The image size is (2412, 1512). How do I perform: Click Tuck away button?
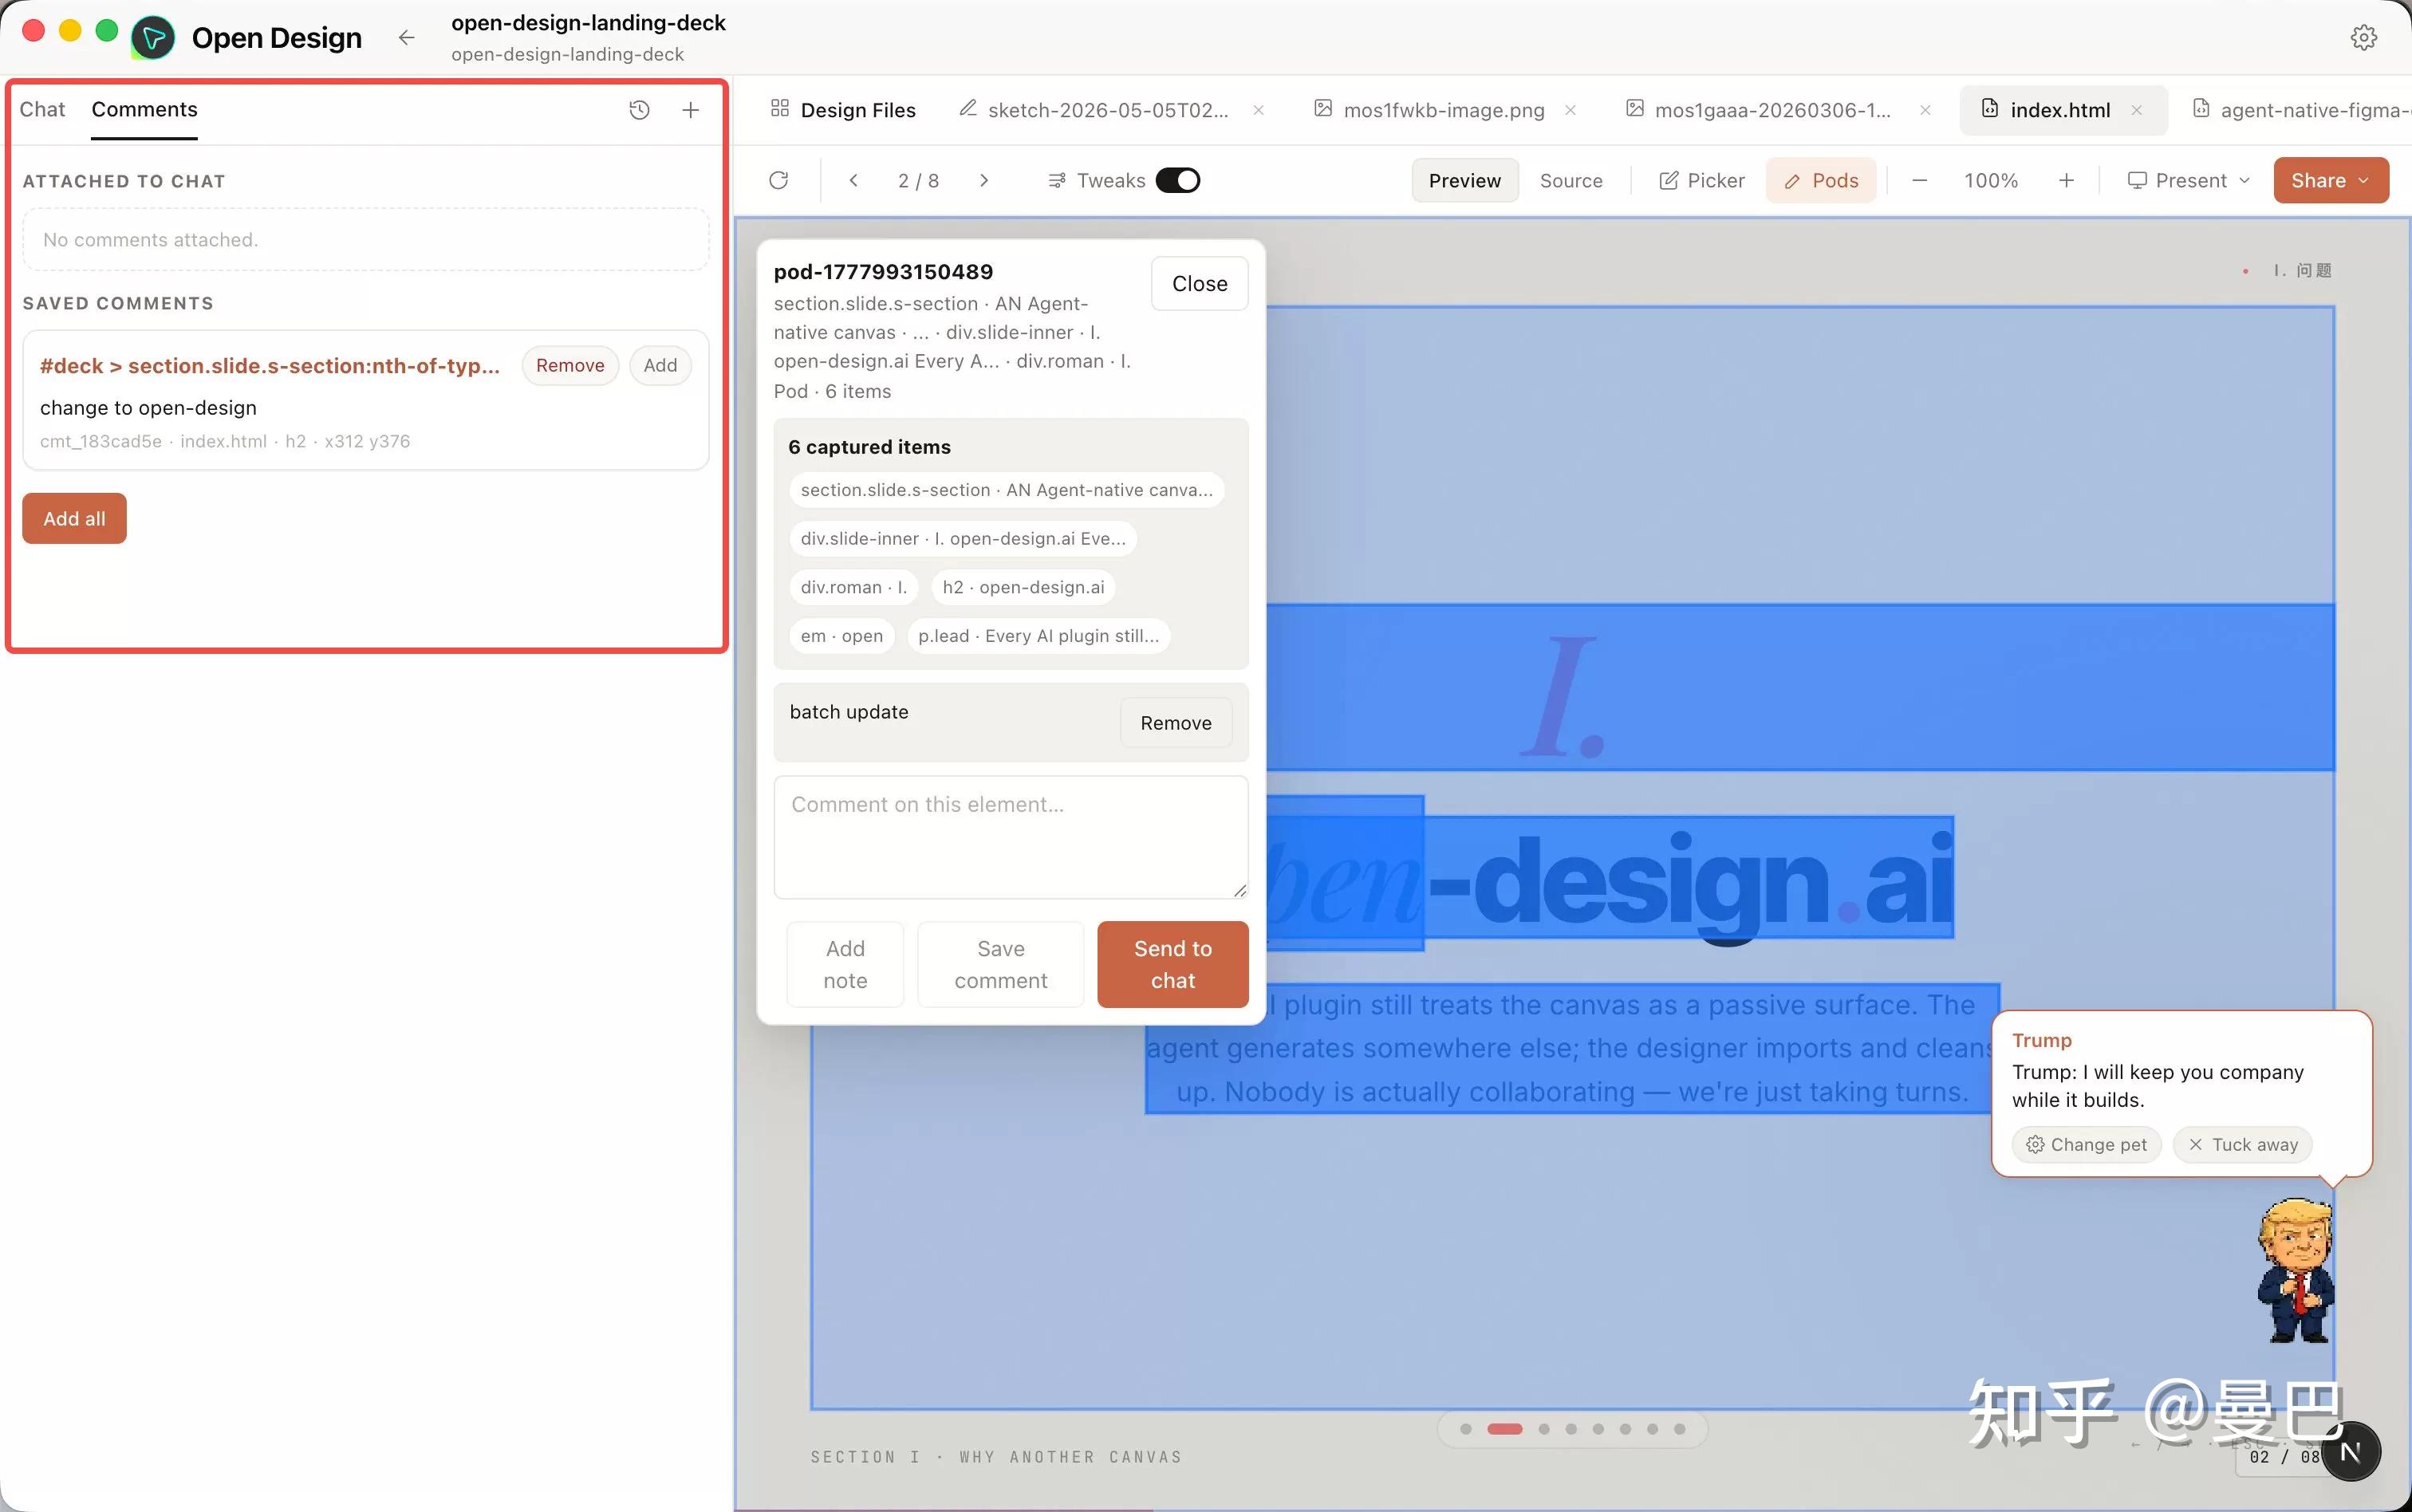tap(2242, 1144)
